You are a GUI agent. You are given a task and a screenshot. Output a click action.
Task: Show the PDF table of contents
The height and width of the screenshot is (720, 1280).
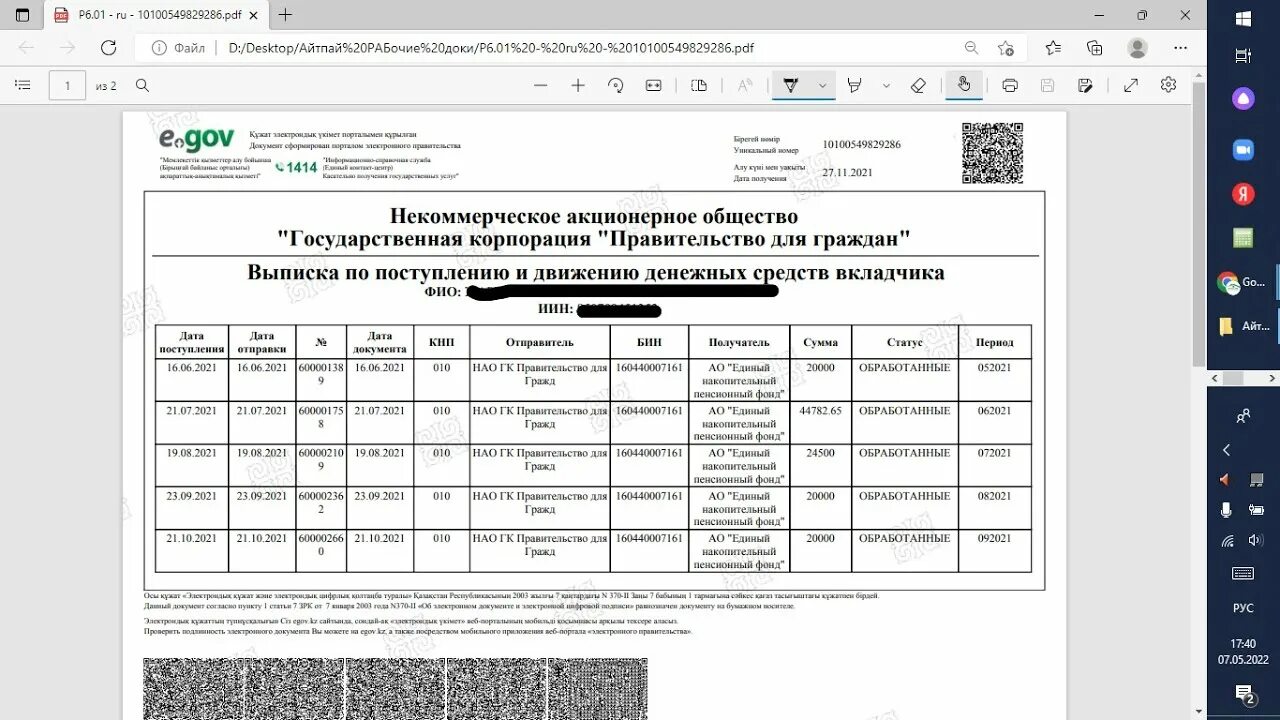tap(23, 85)
